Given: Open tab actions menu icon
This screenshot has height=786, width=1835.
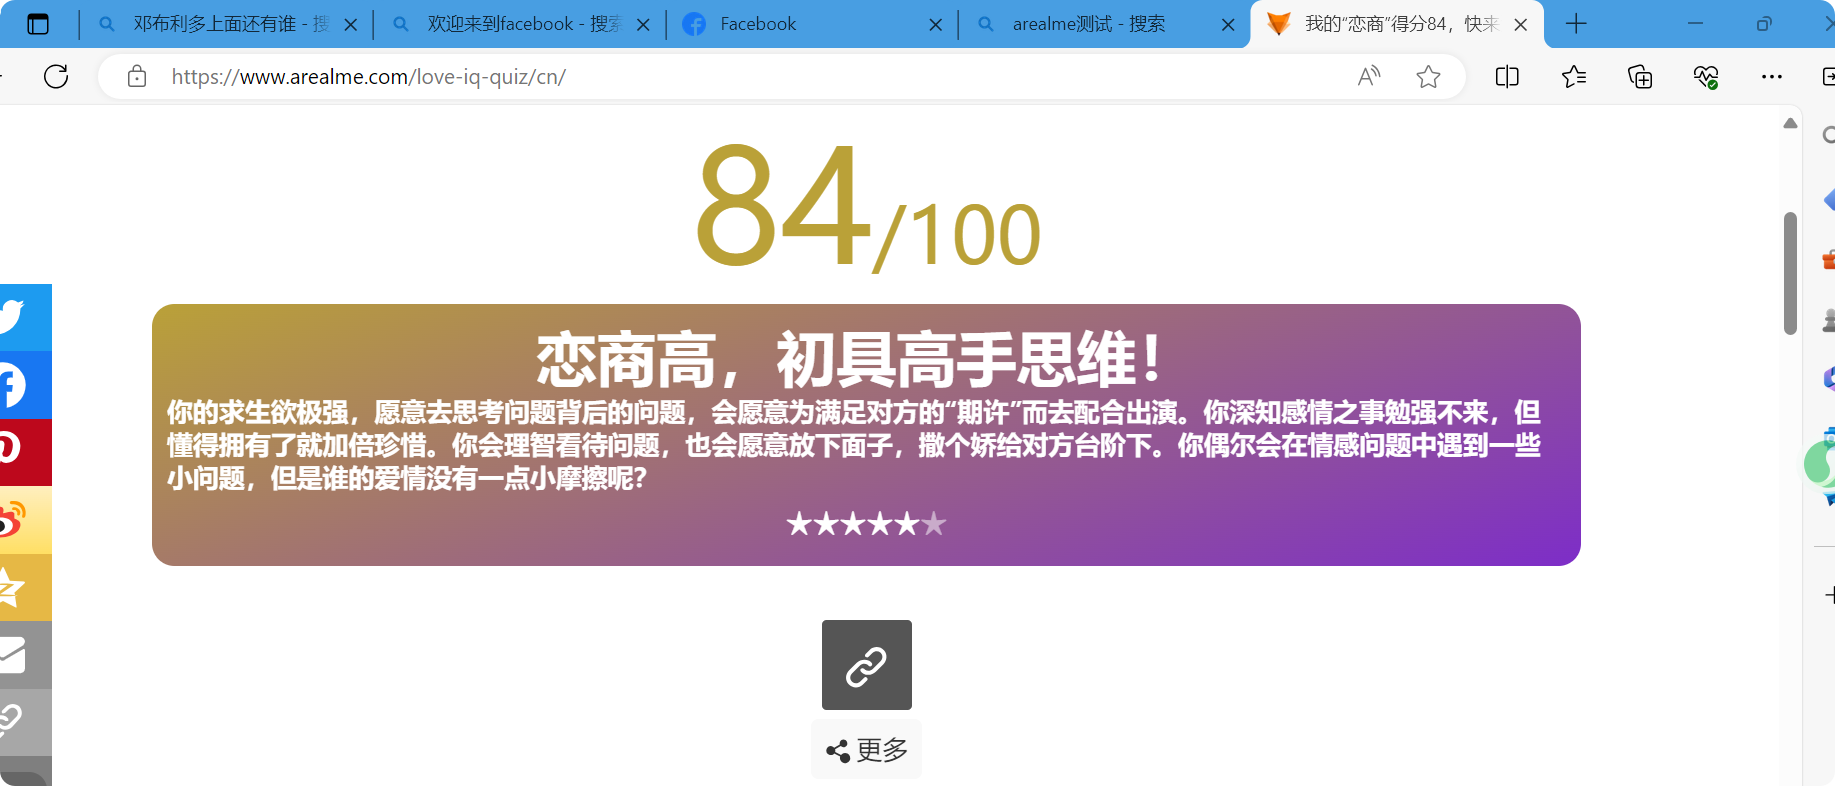Looking at the screenshot, I should 38,24.
